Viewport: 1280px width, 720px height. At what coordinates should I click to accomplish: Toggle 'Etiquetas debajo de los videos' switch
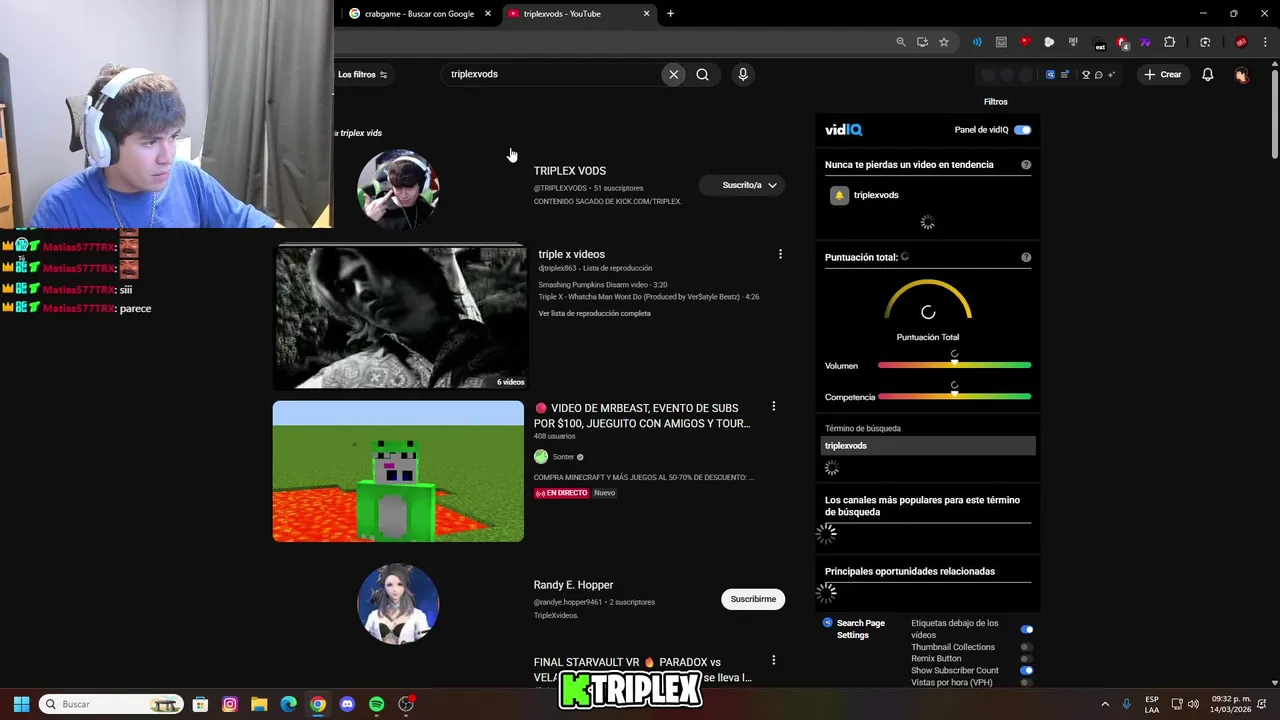(1026, 629)
